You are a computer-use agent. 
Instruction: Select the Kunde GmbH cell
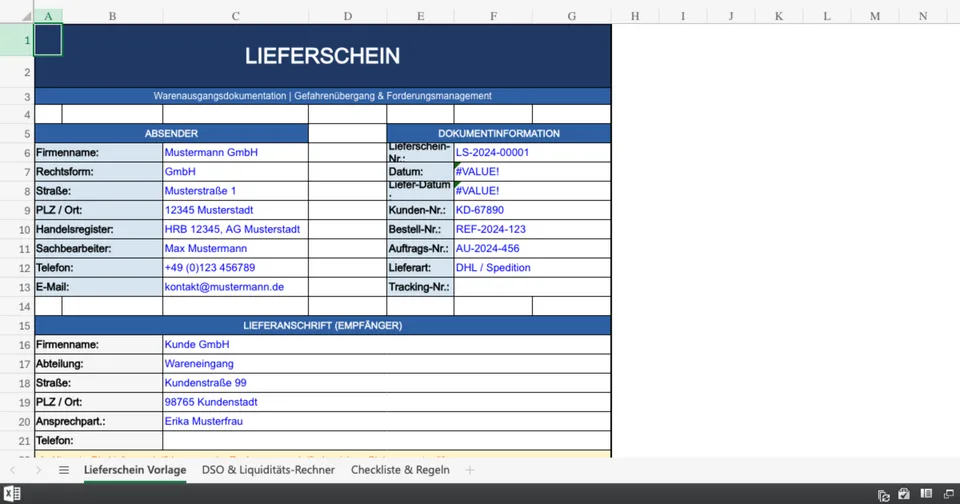coord(386,345)
